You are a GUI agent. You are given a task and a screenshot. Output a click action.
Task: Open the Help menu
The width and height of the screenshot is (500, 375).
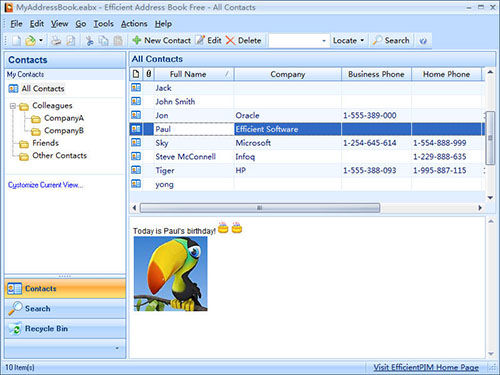163,24
